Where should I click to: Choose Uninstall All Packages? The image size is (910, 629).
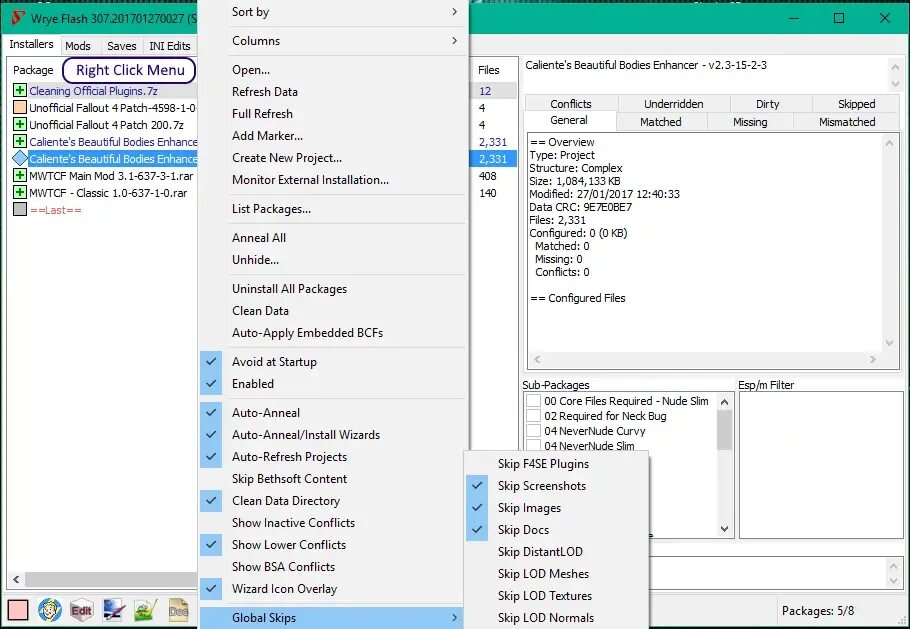[x=333, y=289]
